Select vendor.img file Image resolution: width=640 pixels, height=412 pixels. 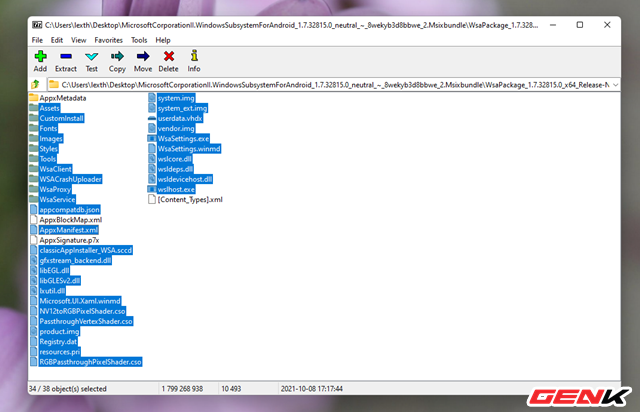[x=171, y=129]
